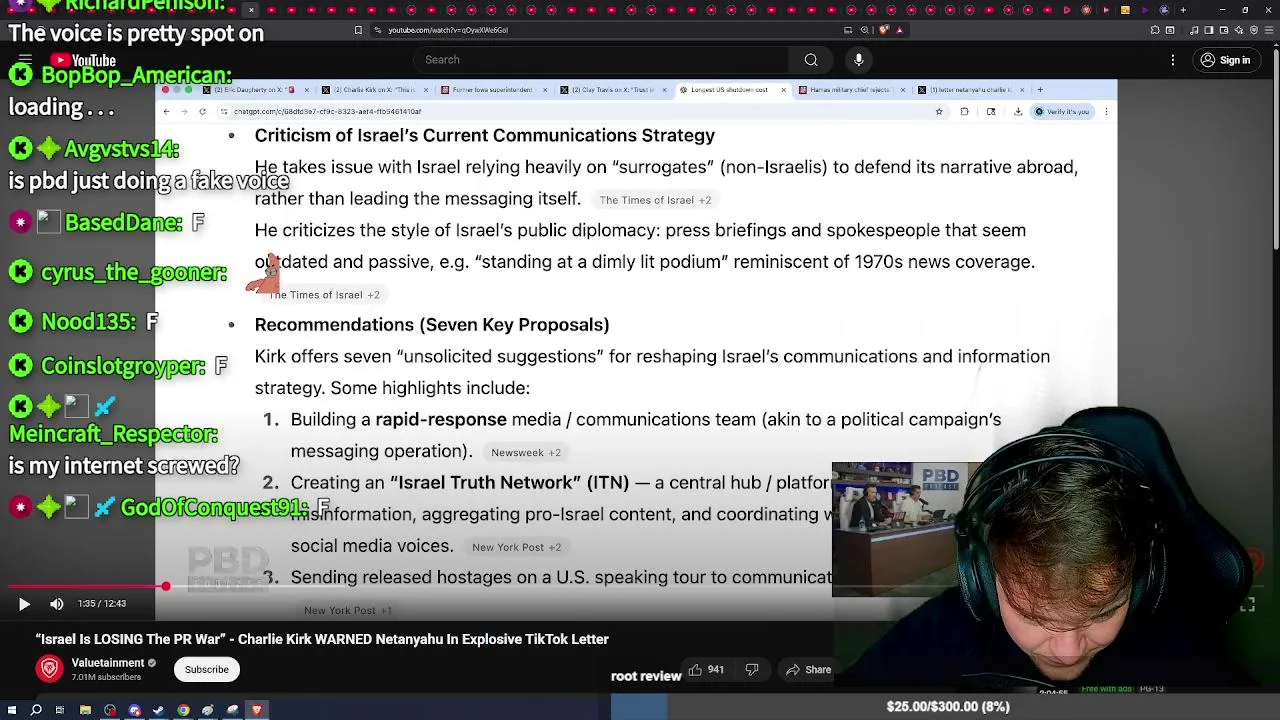Add new tab in inner Chrome window
Image resolution: width=1280 pixels, height=720 pixels.
[1040, 90]
